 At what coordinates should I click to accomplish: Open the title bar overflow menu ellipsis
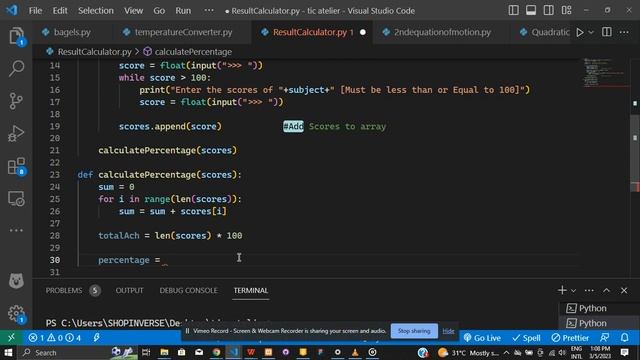pyautogui.click(x=209, y=10)
